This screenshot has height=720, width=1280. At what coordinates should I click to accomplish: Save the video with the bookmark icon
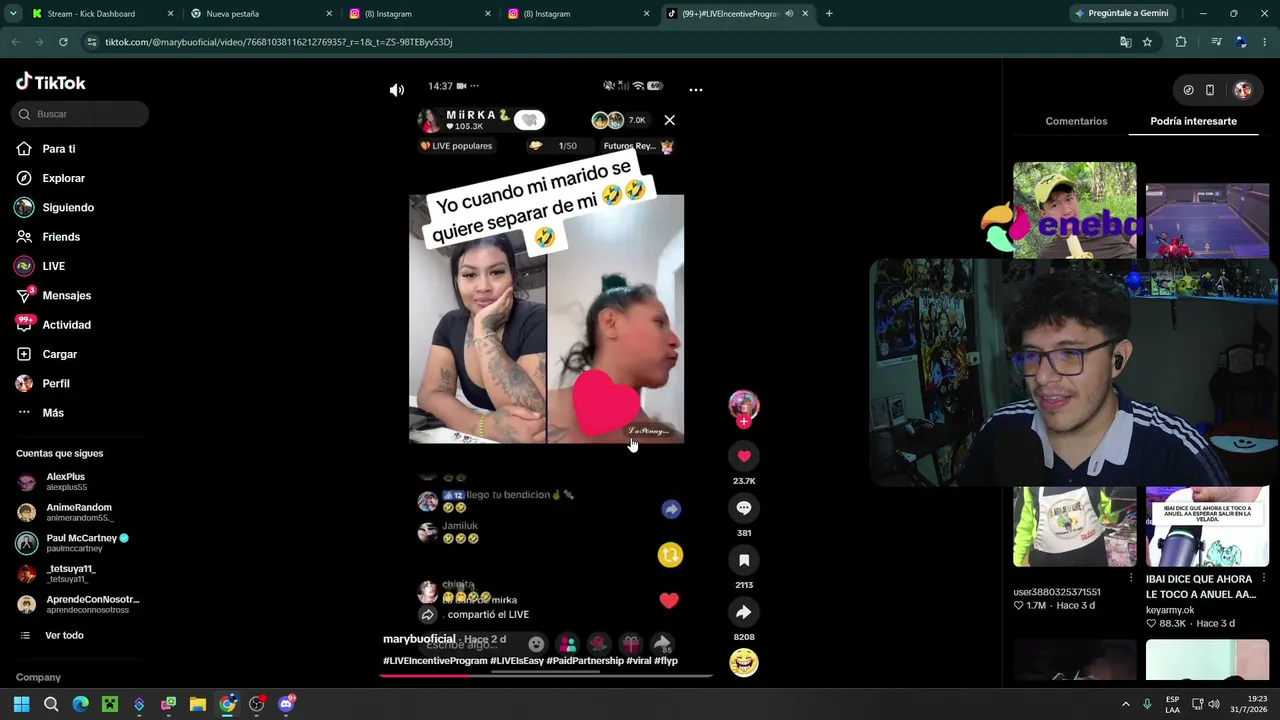pyautogui.click(x=744, y=560)
